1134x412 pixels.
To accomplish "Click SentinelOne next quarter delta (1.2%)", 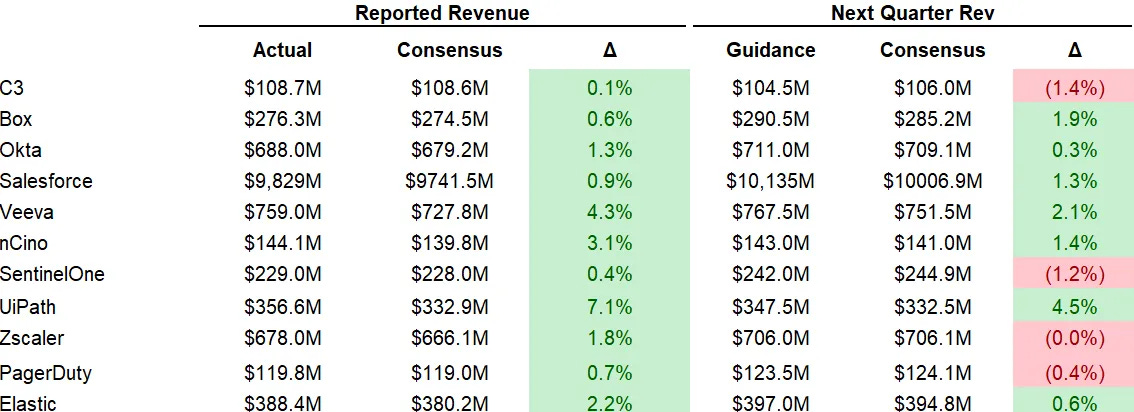I will point(1074,274).
